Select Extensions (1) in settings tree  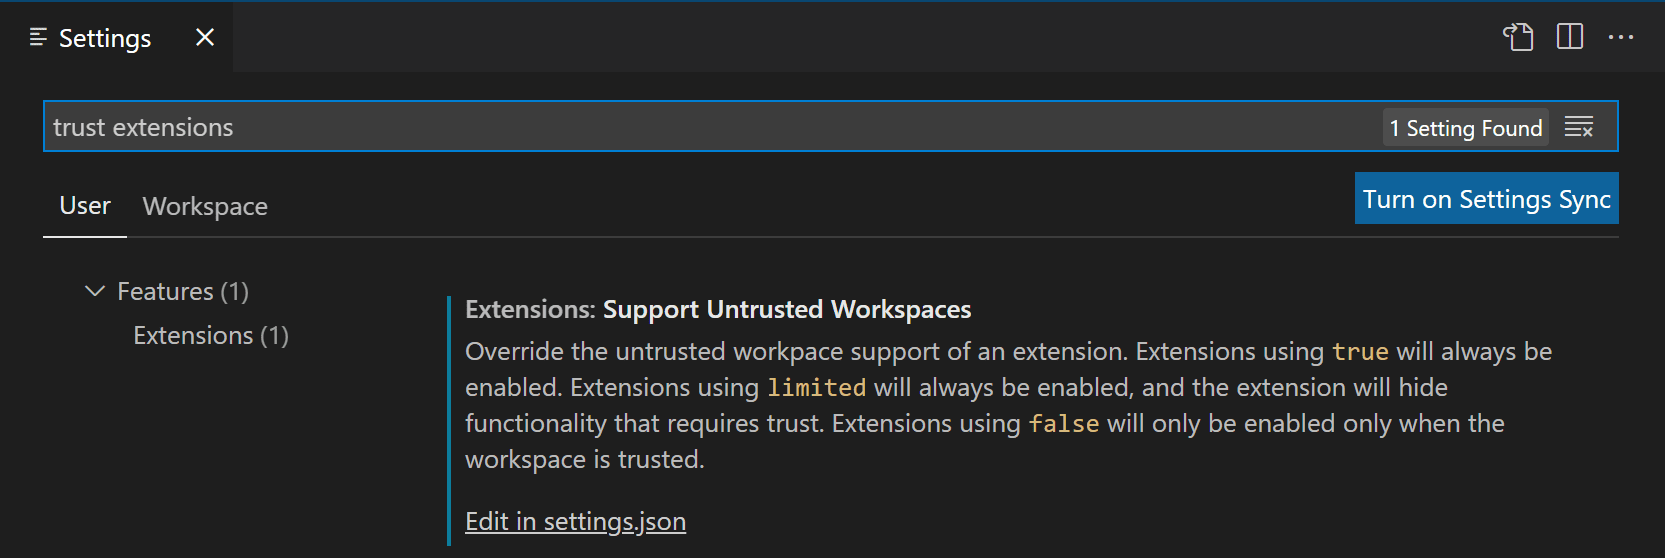[211, 335]
